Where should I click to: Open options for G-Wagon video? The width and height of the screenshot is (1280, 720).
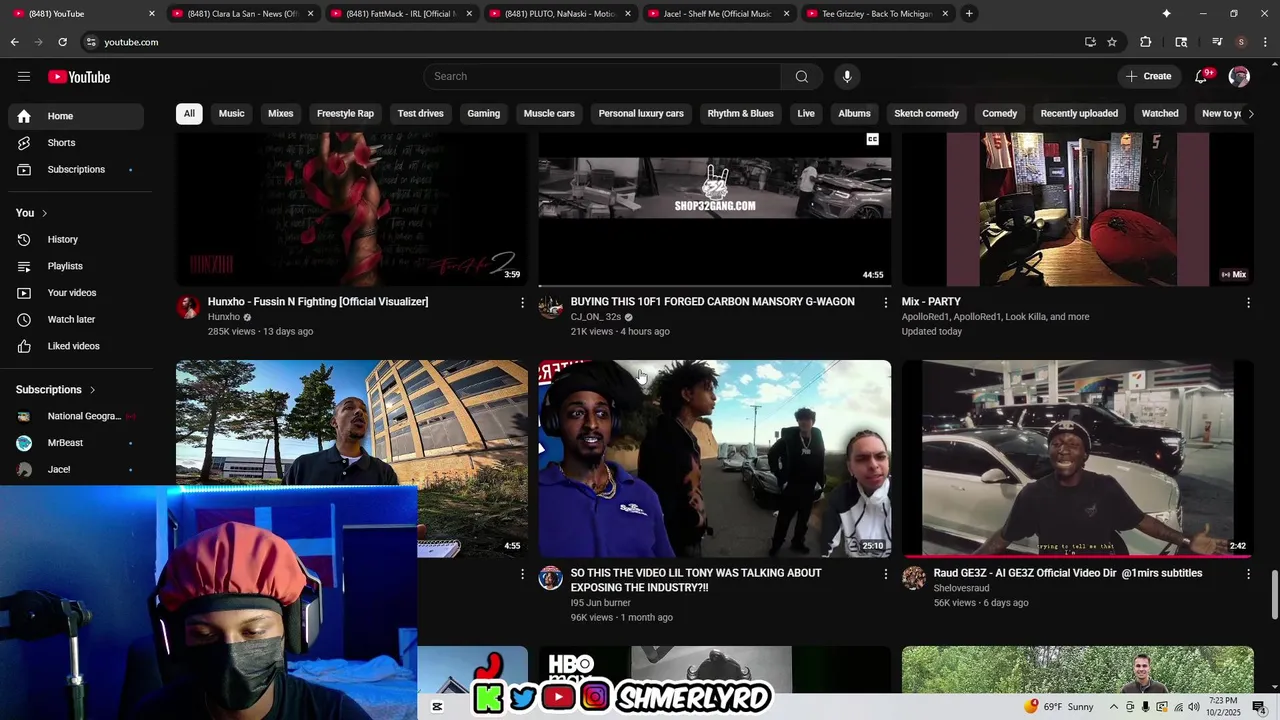(x=885, y=302)
